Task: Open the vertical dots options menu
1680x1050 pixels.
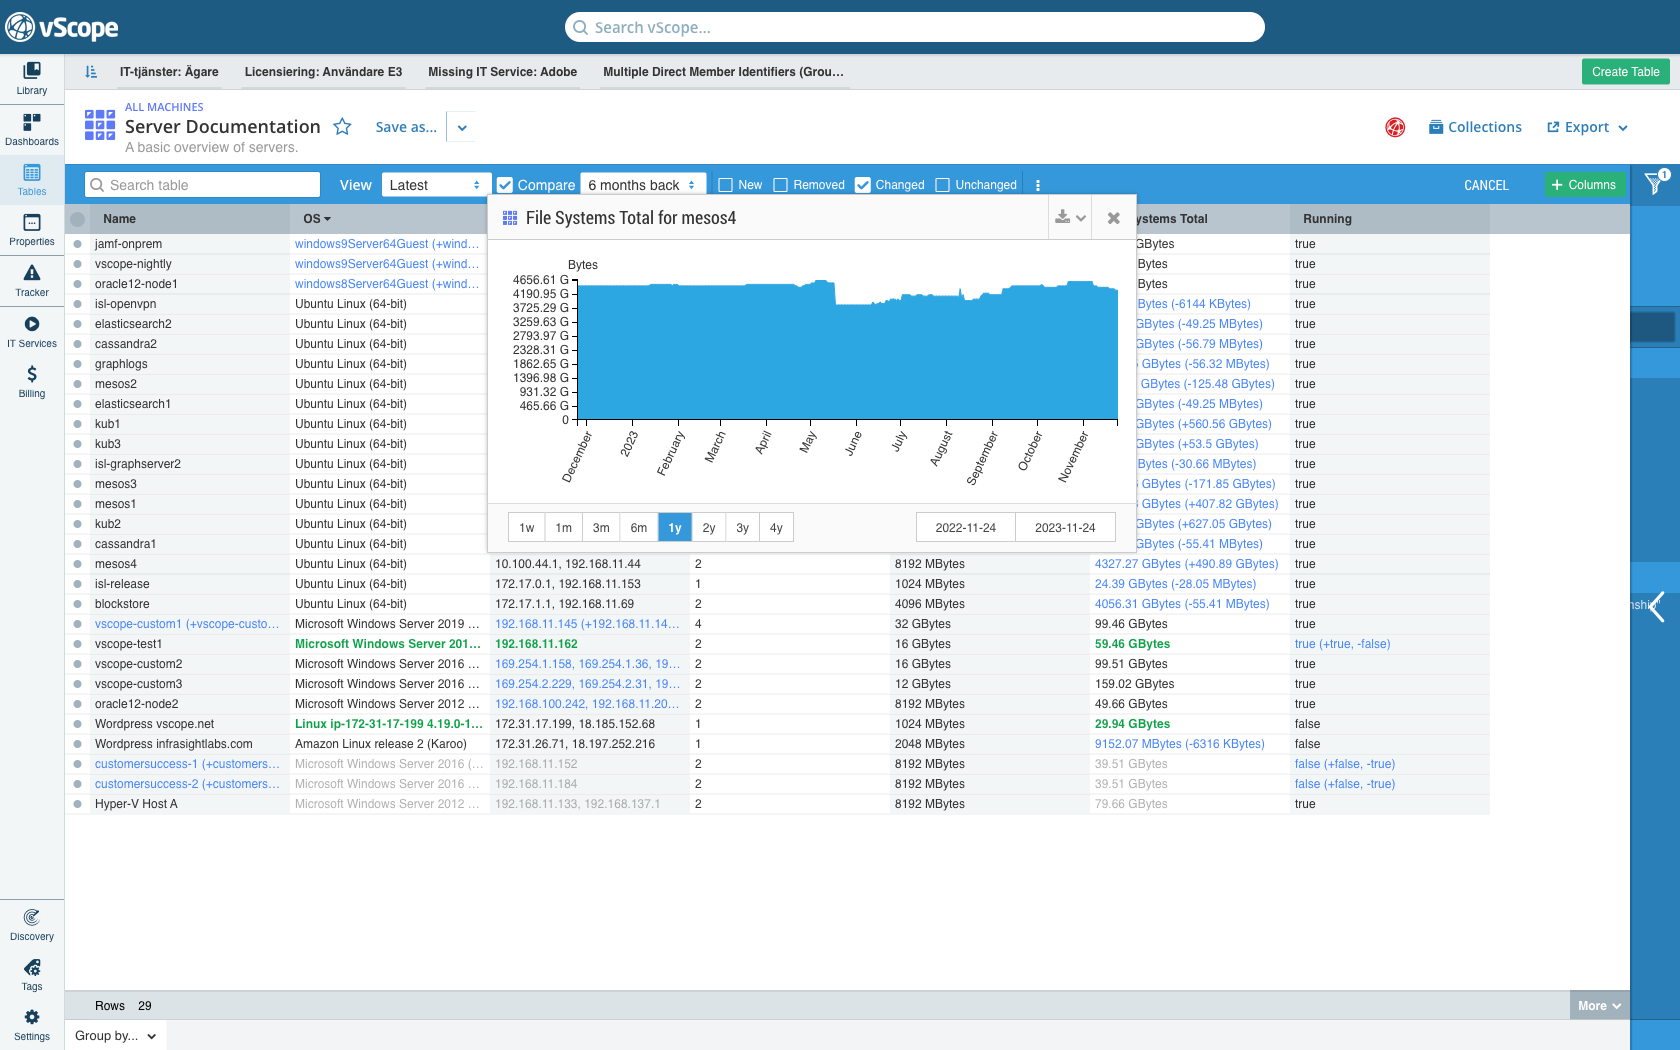Action: (1038, 185)
